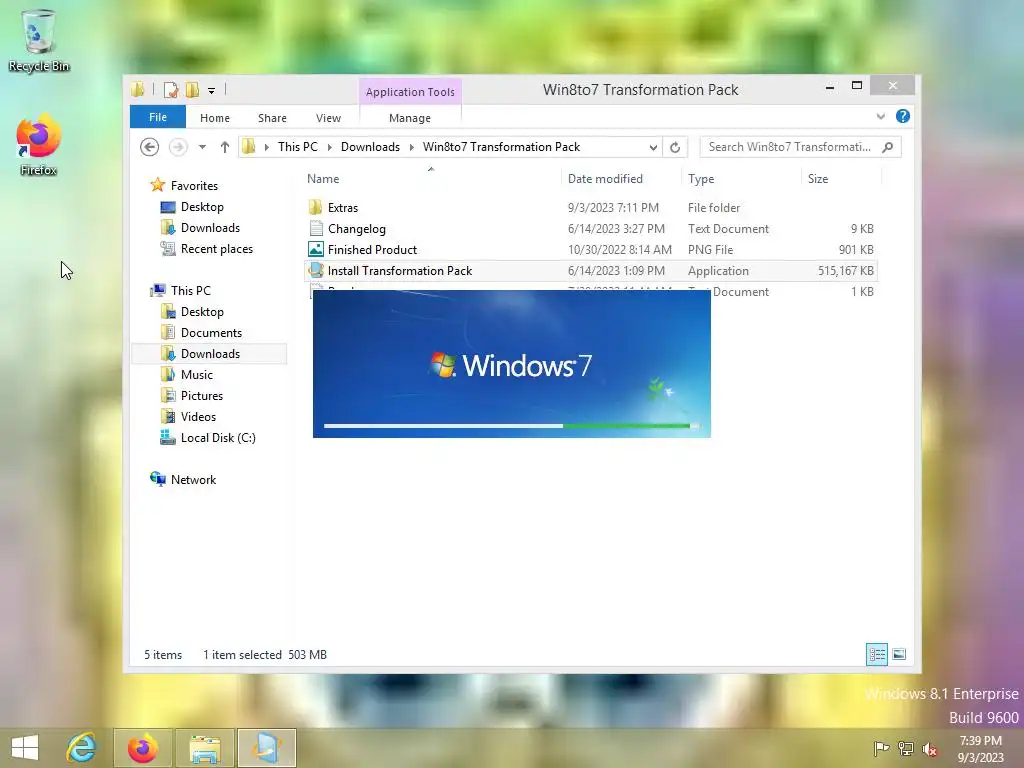1024x768 pixels.
Task: Click the search magnifier icon
Action: [888, 147]
